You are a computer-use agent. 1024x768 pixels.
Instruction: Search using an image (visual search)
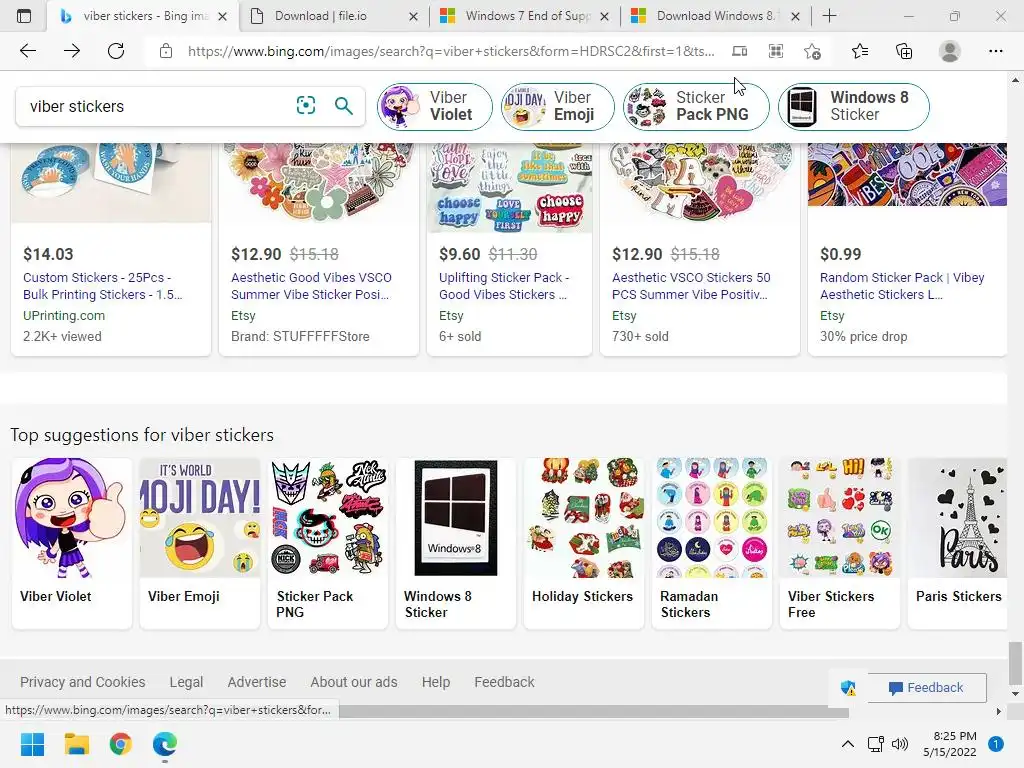click(306, 105)
